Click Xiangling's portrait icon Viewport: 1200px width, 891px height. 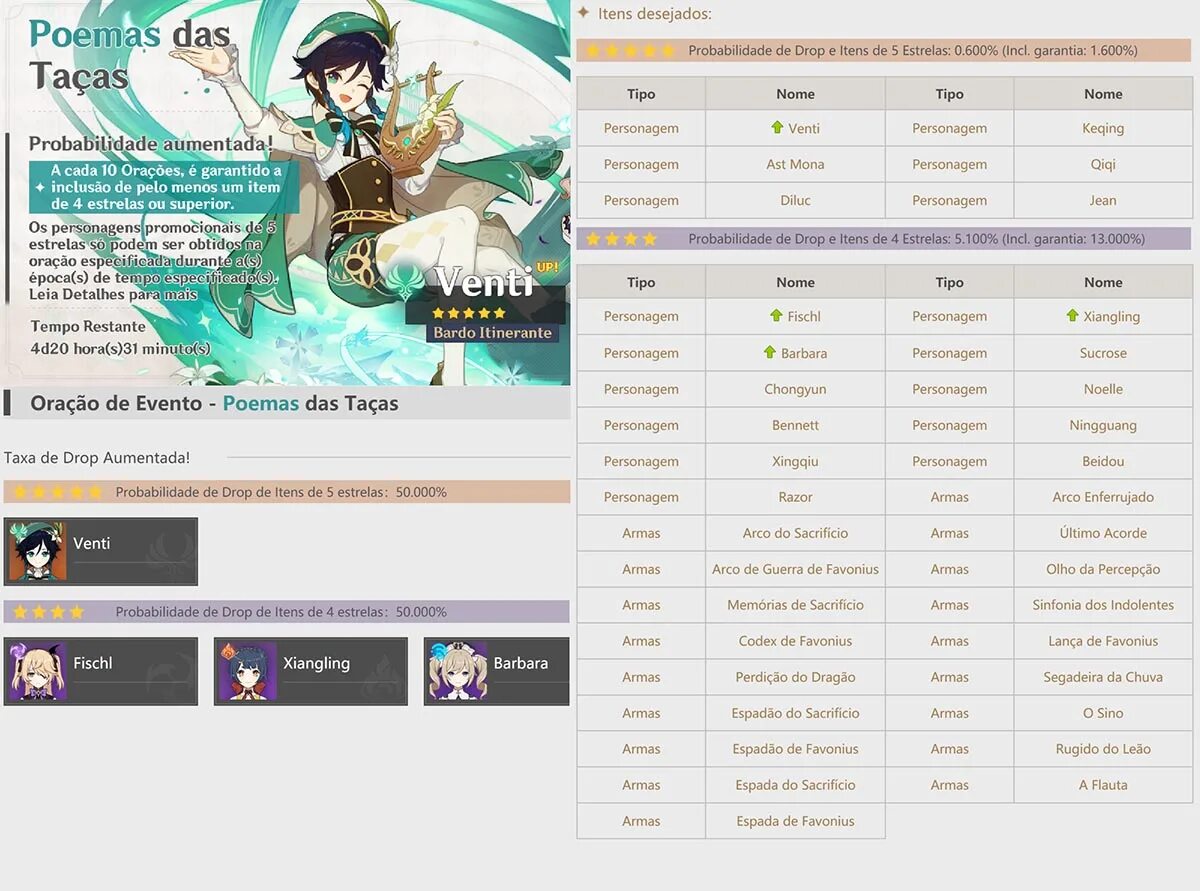tap(248, 671)
